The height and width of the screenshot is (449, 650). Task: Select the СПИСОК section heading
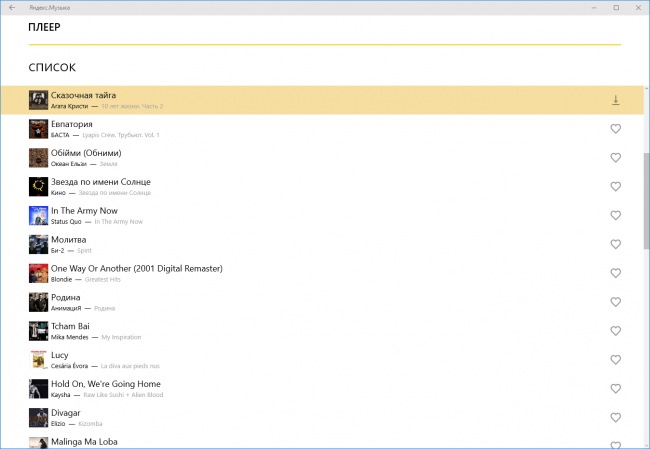(52, 67)
